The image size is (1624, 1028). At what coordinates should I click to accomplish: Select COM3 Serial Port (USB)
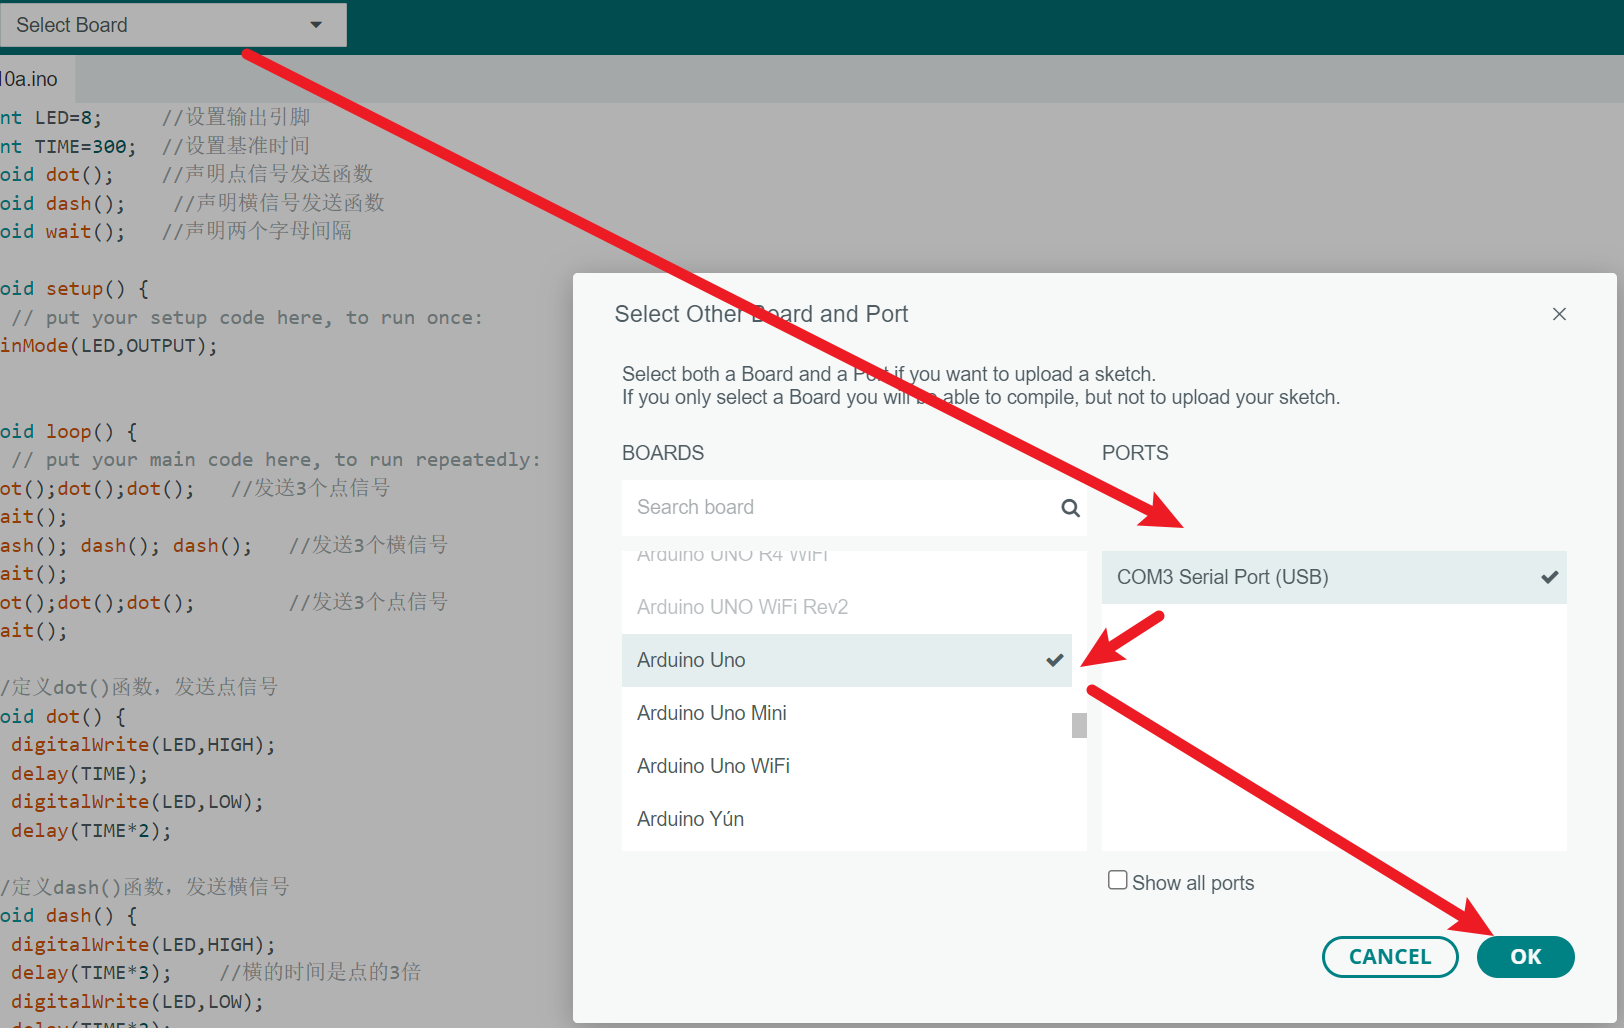coord(1334,577)
